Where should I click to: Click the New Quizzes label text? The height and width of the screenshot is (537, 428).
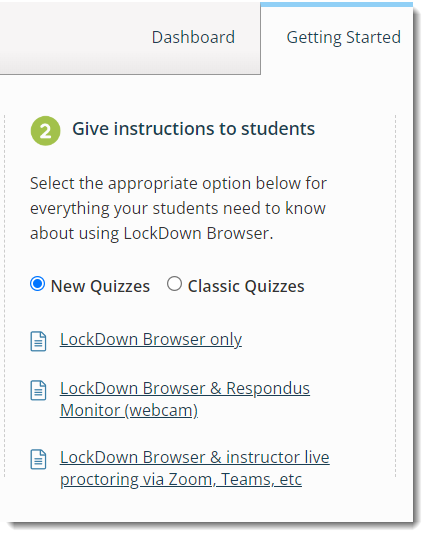pyautogui.click(x=100, y=286)
